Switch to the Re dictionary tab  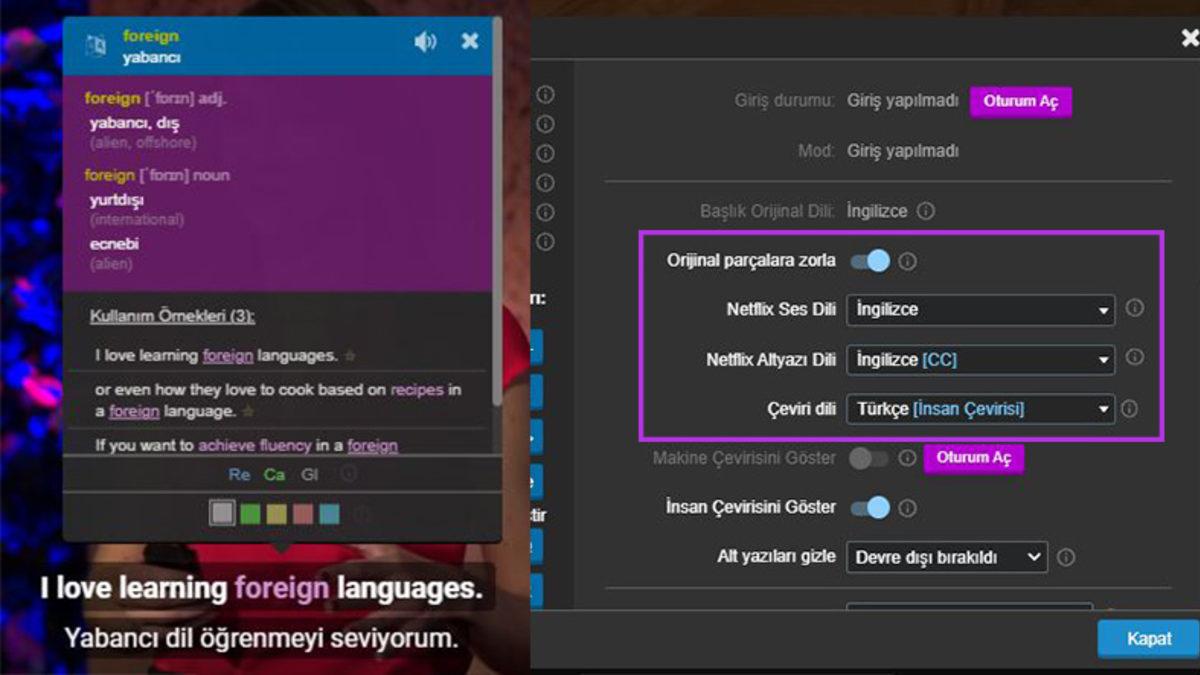click(240, 474)
